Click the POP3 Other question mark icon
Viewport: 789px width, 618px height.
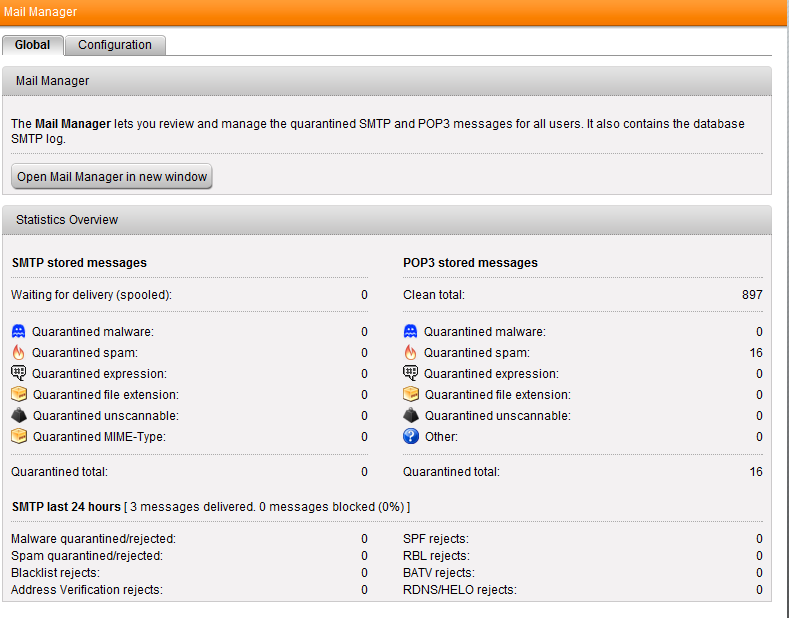point(411,436)
